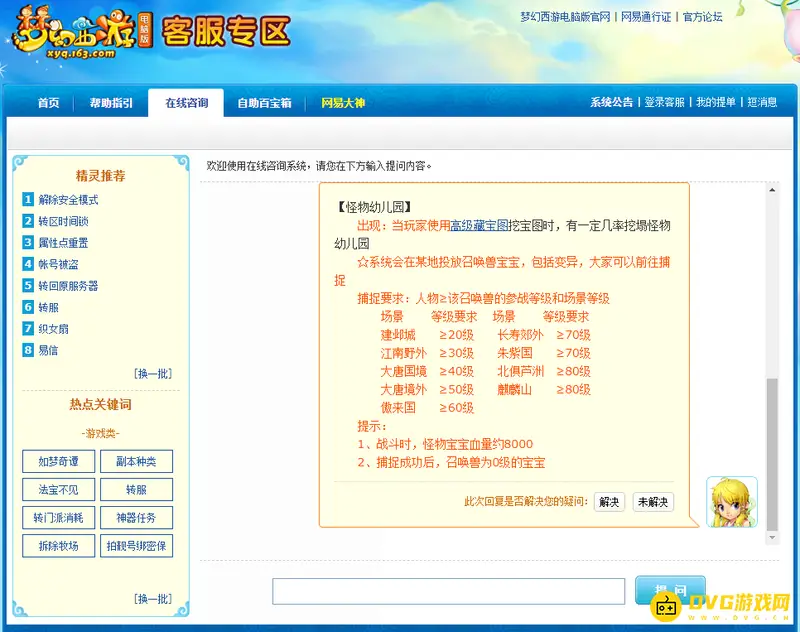This screenshot has height=632, width=800.
Task: Click 换一批 below hot keywords
Action: click(x=153, y=599)
